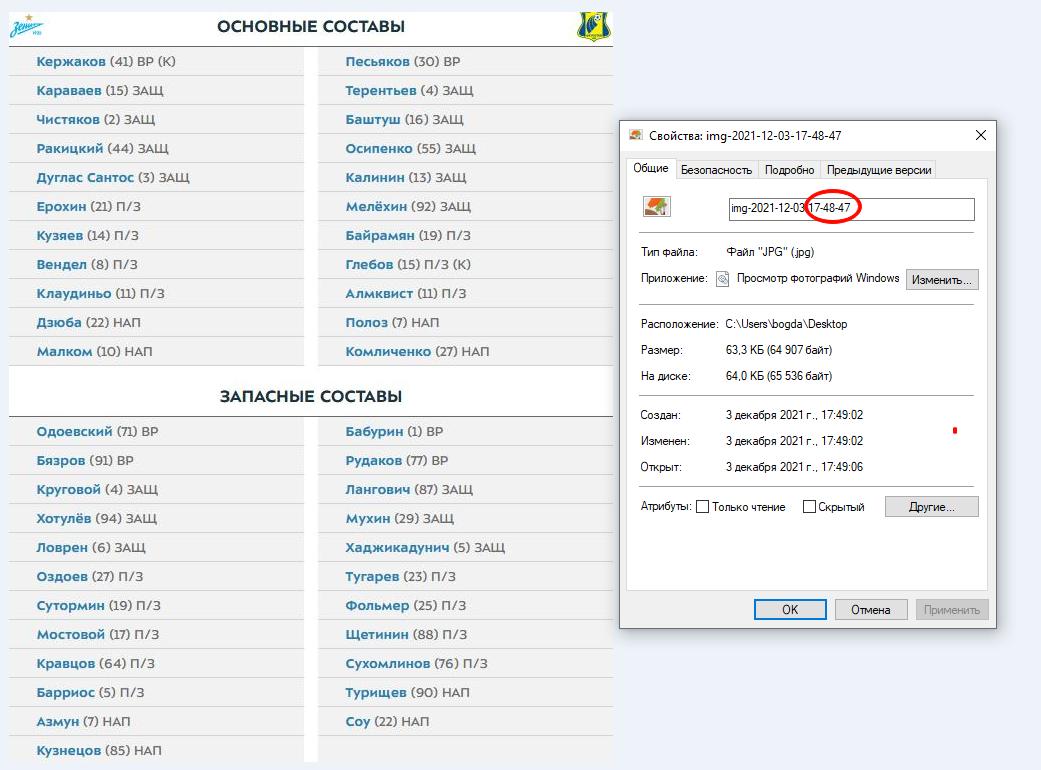1041x770 pixels.
Task: Open substitute link Тугарев
Action: coord(372,577)
